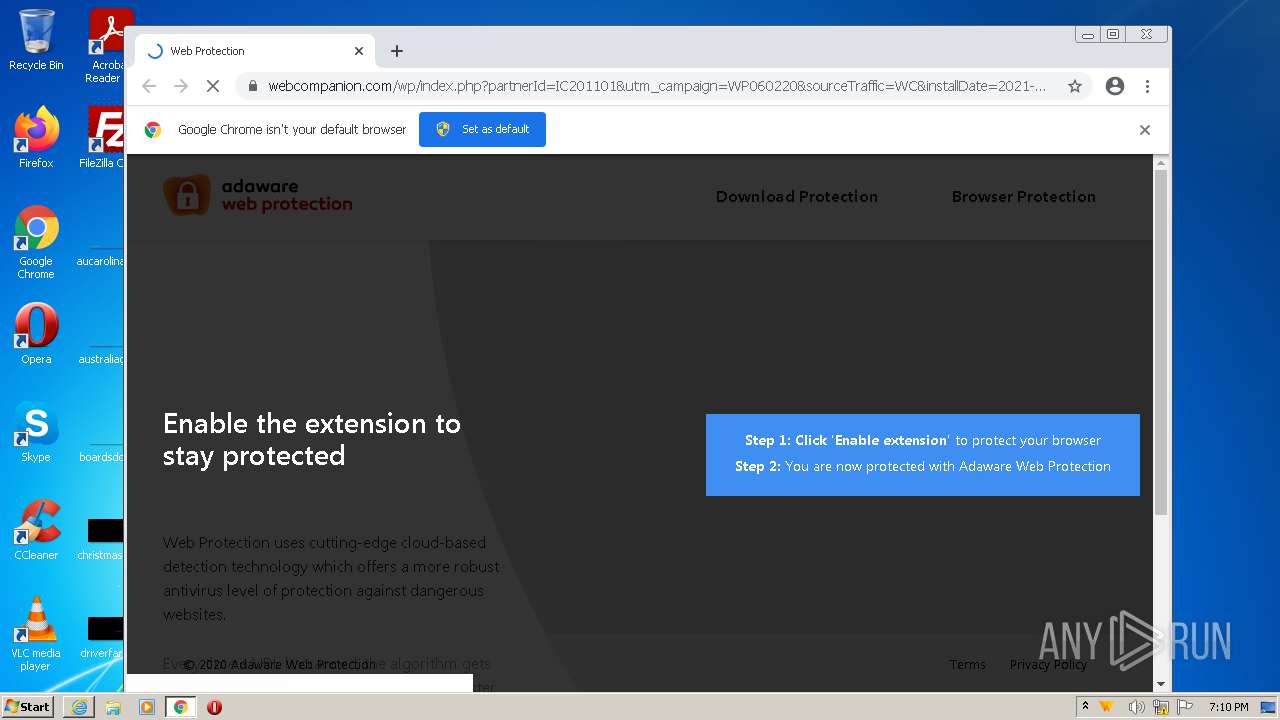Image resolution: width=1280 pixels, height=720 pixels.
Task: Open VLC media player shortcut
Action: tap(36, 634)
